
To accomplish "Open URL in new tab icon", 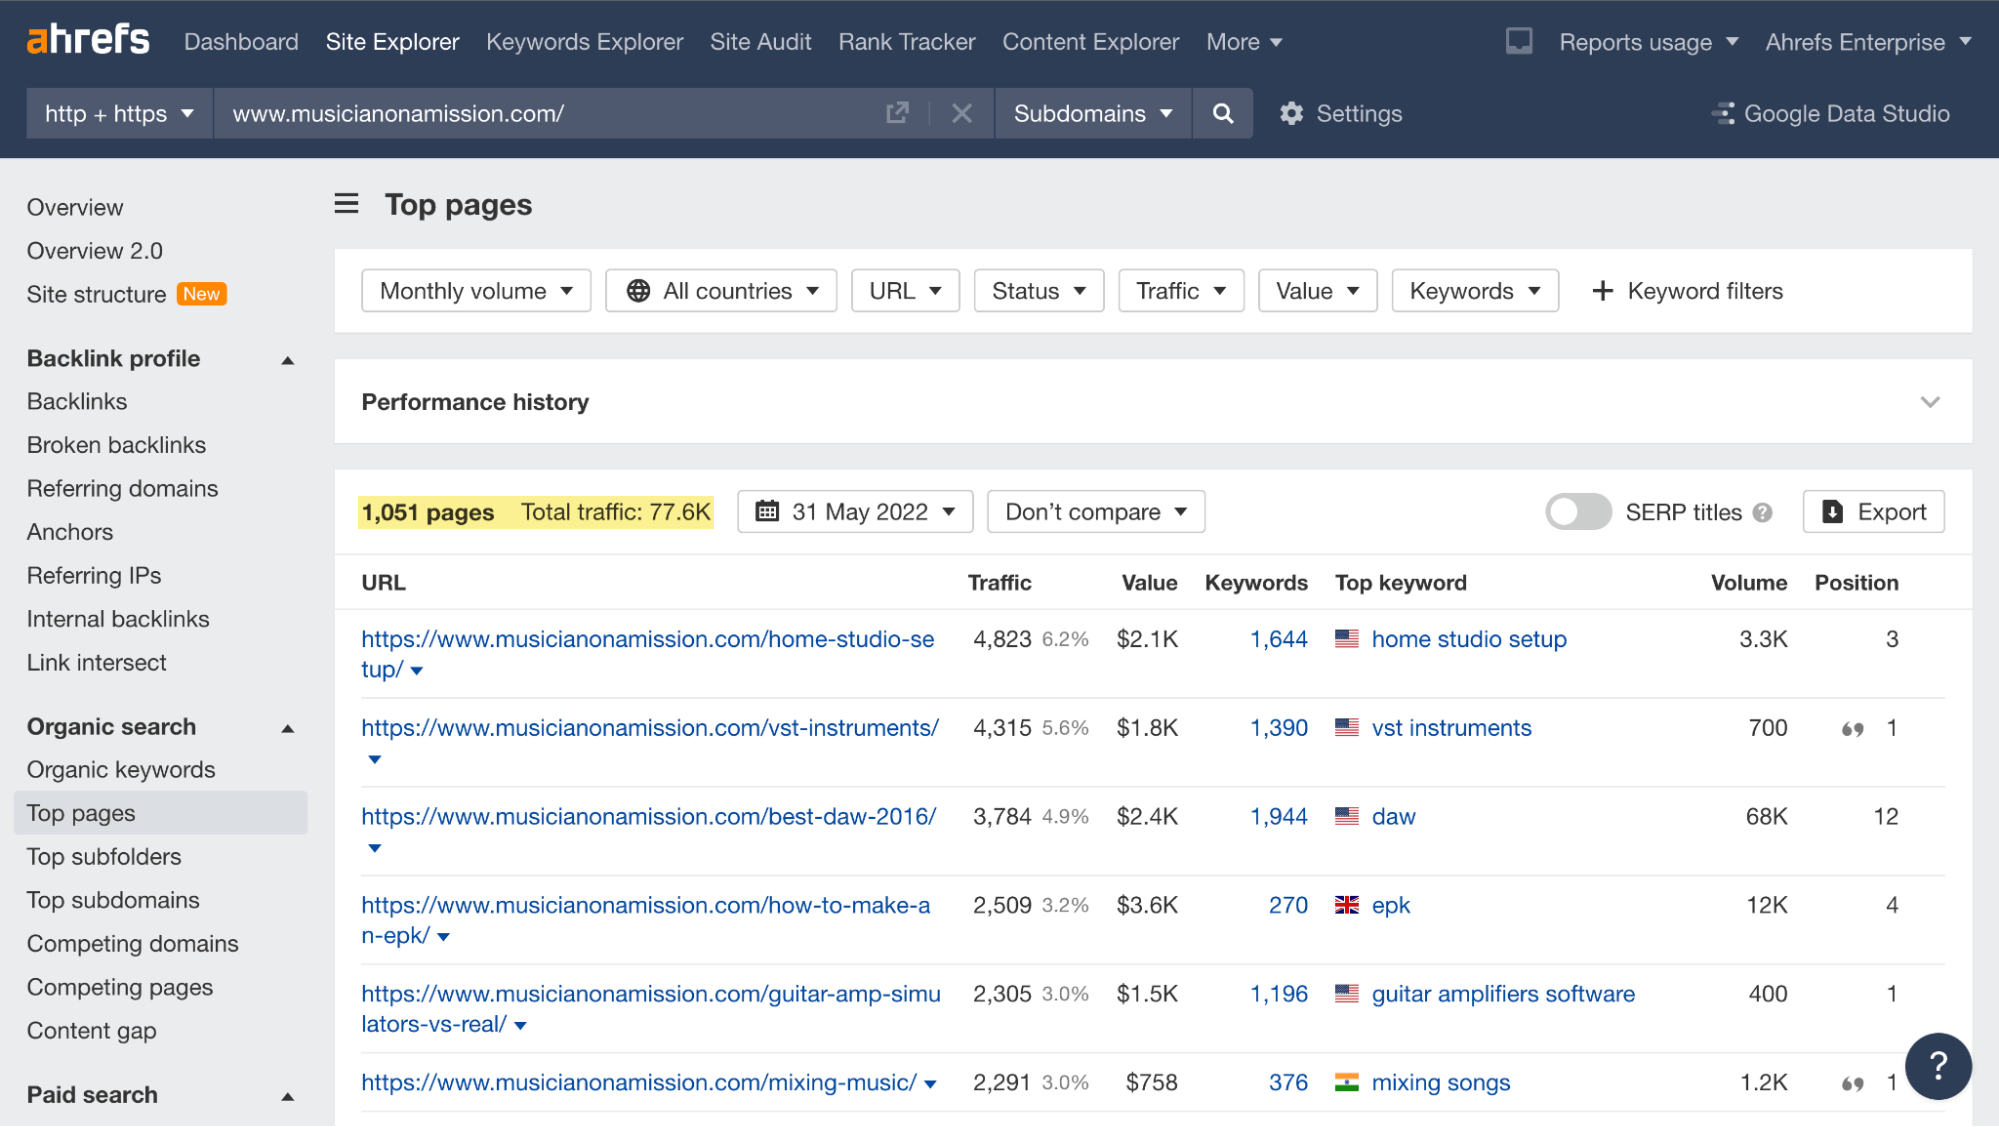I will point(897,113).
